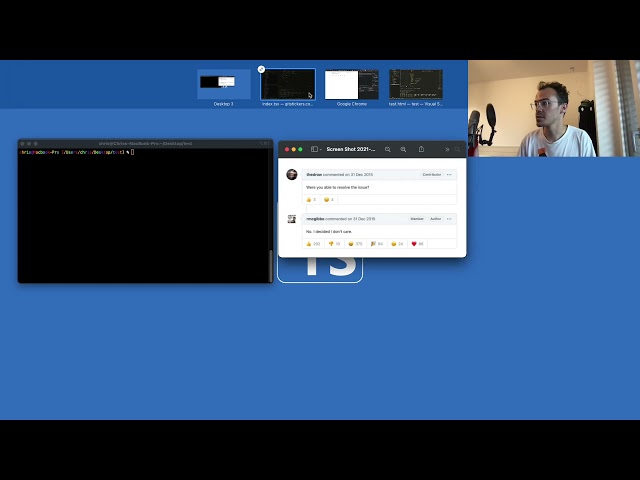Click the first commenter's round avatar
Image resolution: width=640 pixels, height=480 pixels.
[292, 174]
